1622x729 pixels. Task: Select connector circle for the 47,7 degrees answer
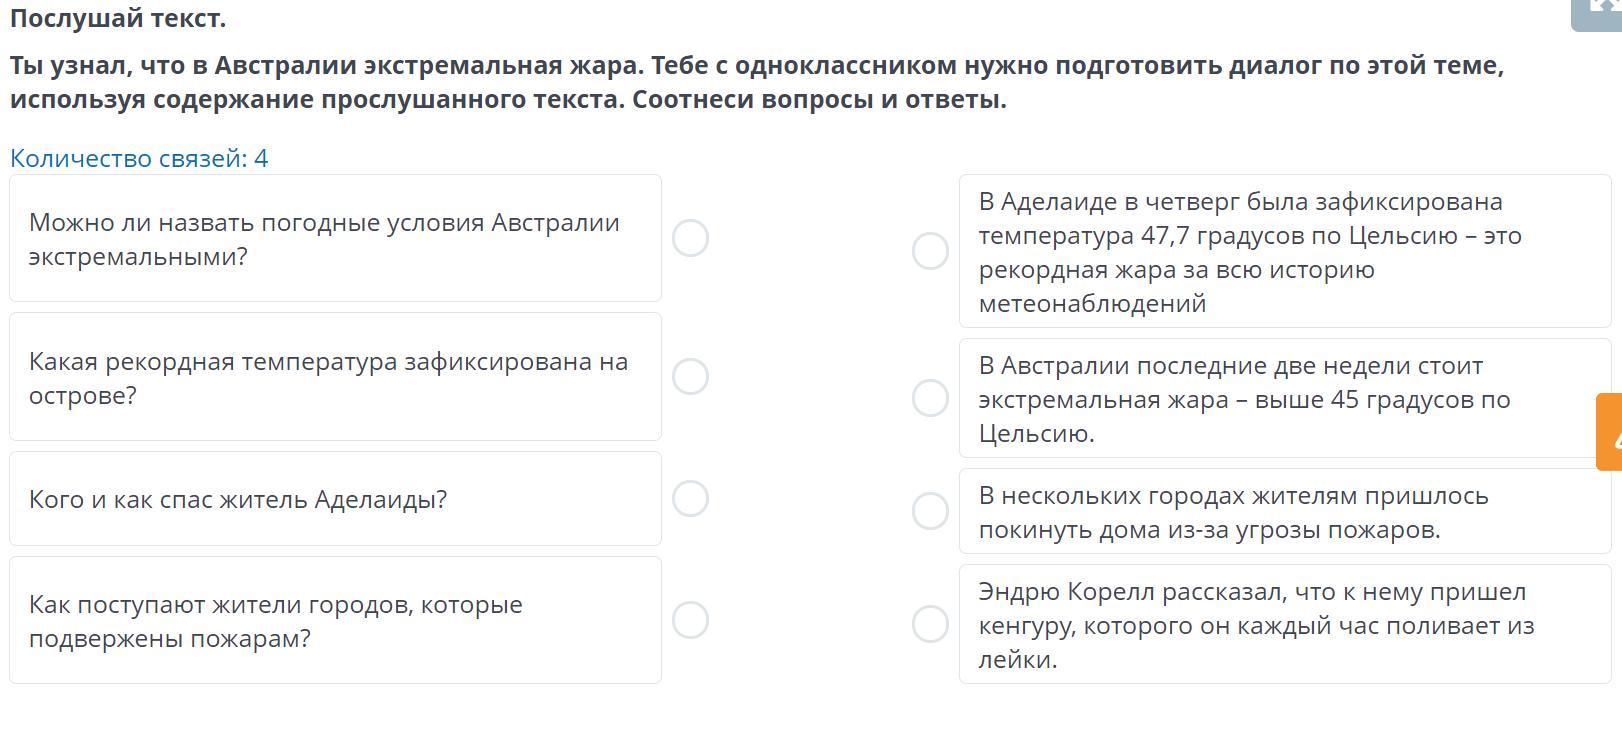click(x=930, y=251)
